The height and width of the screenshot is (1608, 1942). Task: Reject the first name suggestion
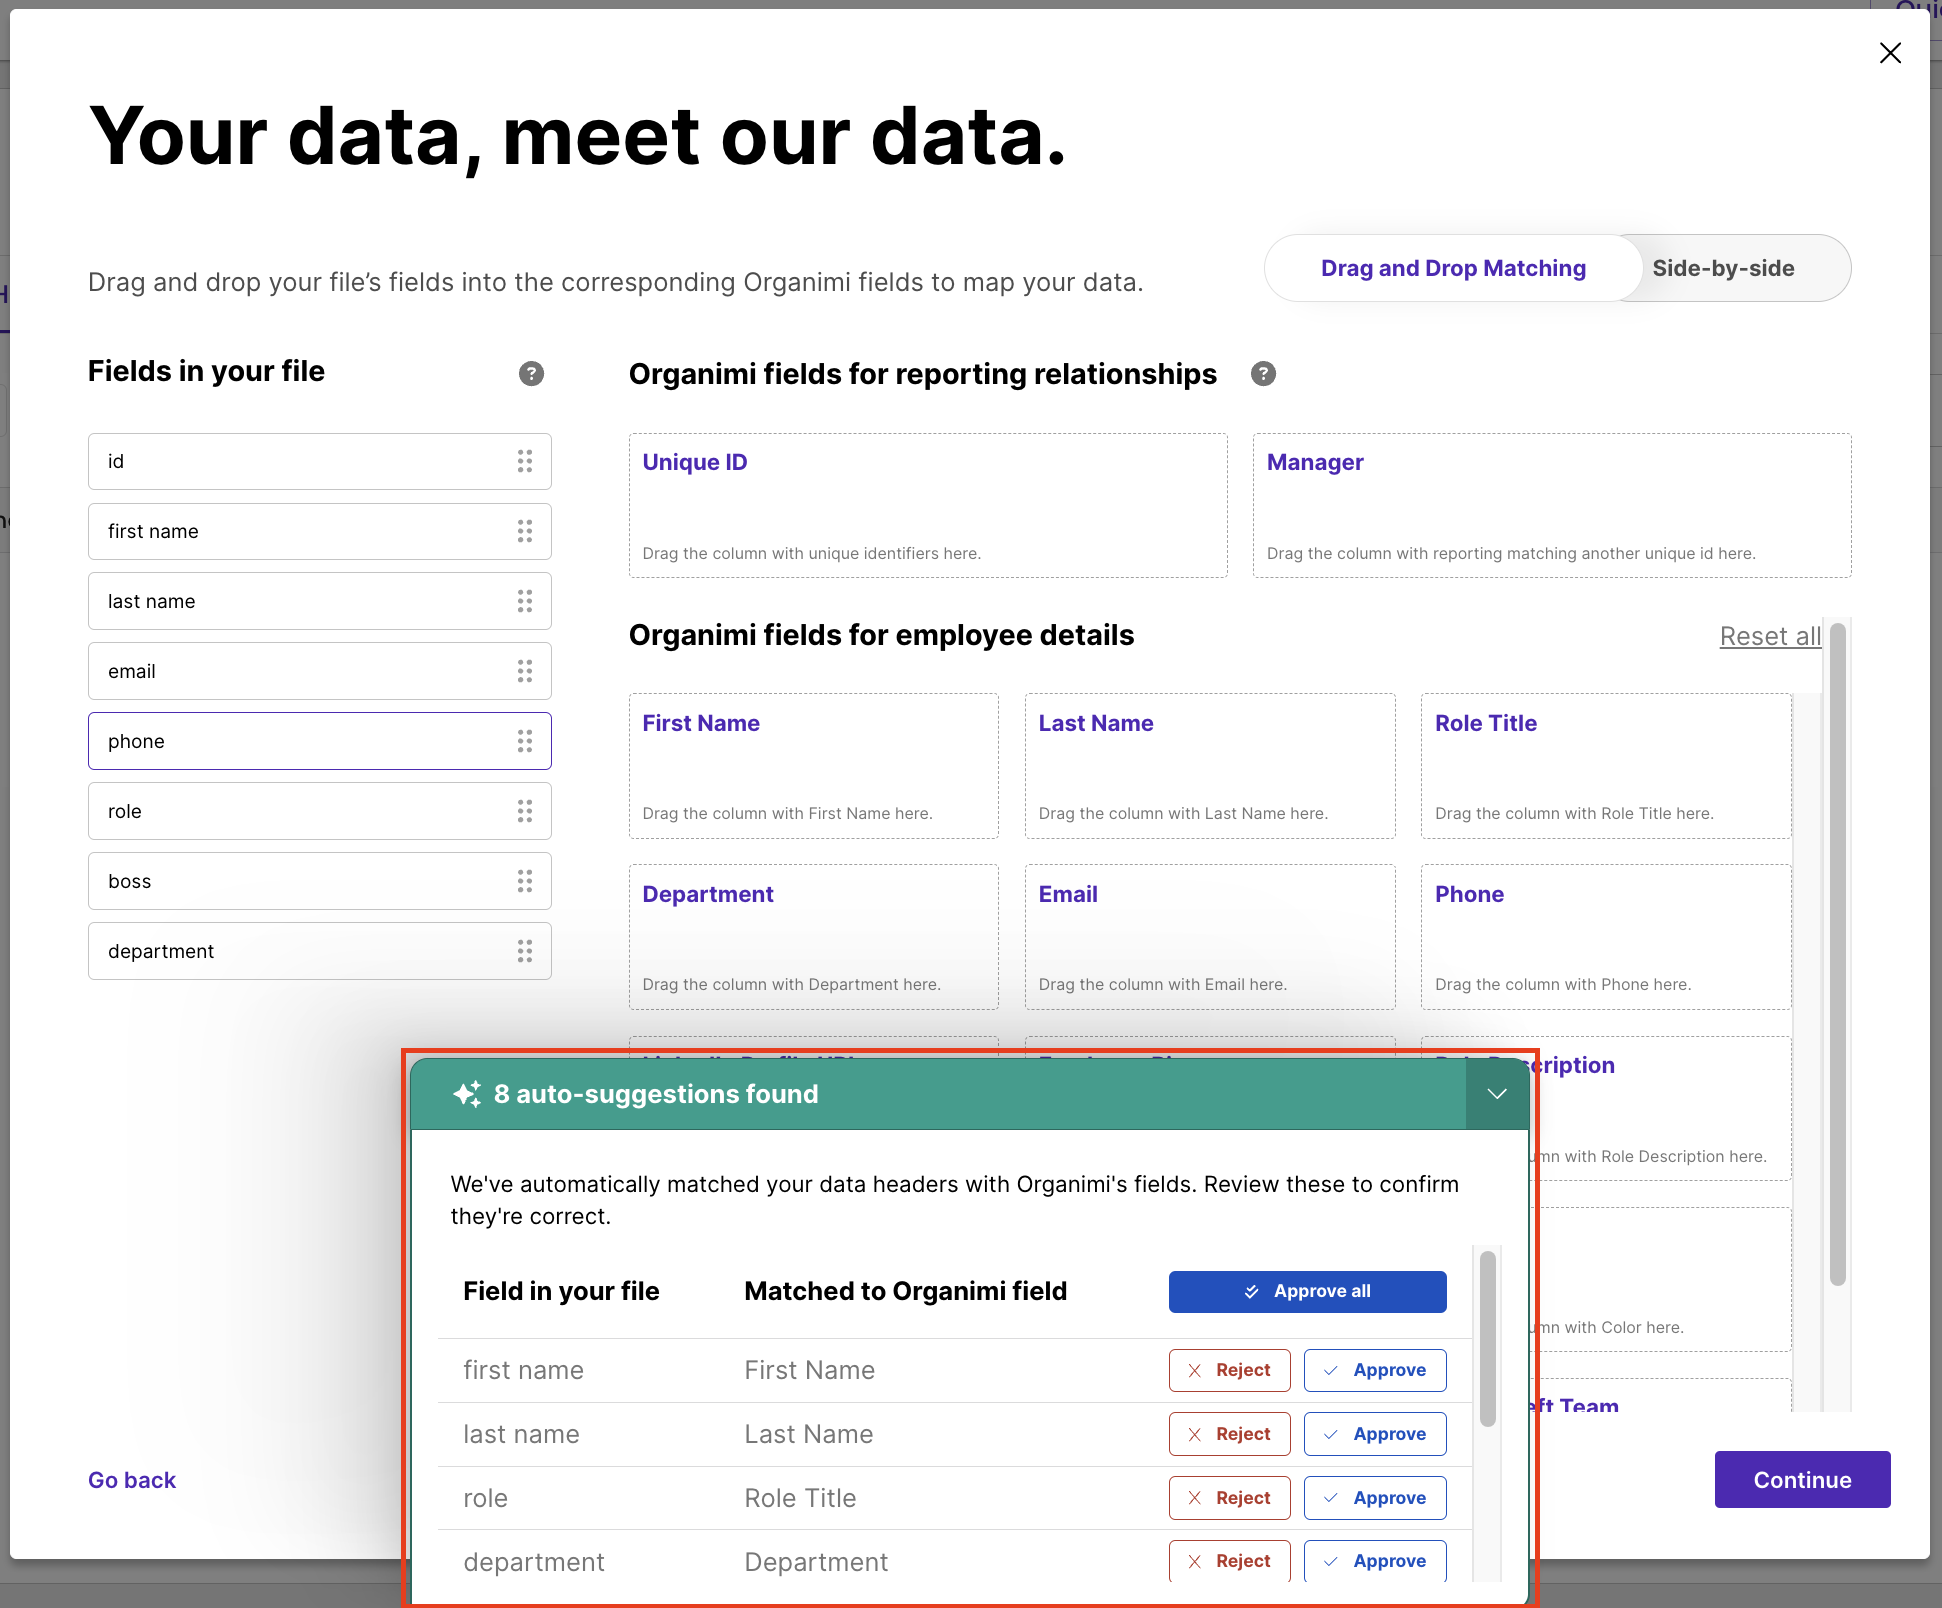1229,1370
